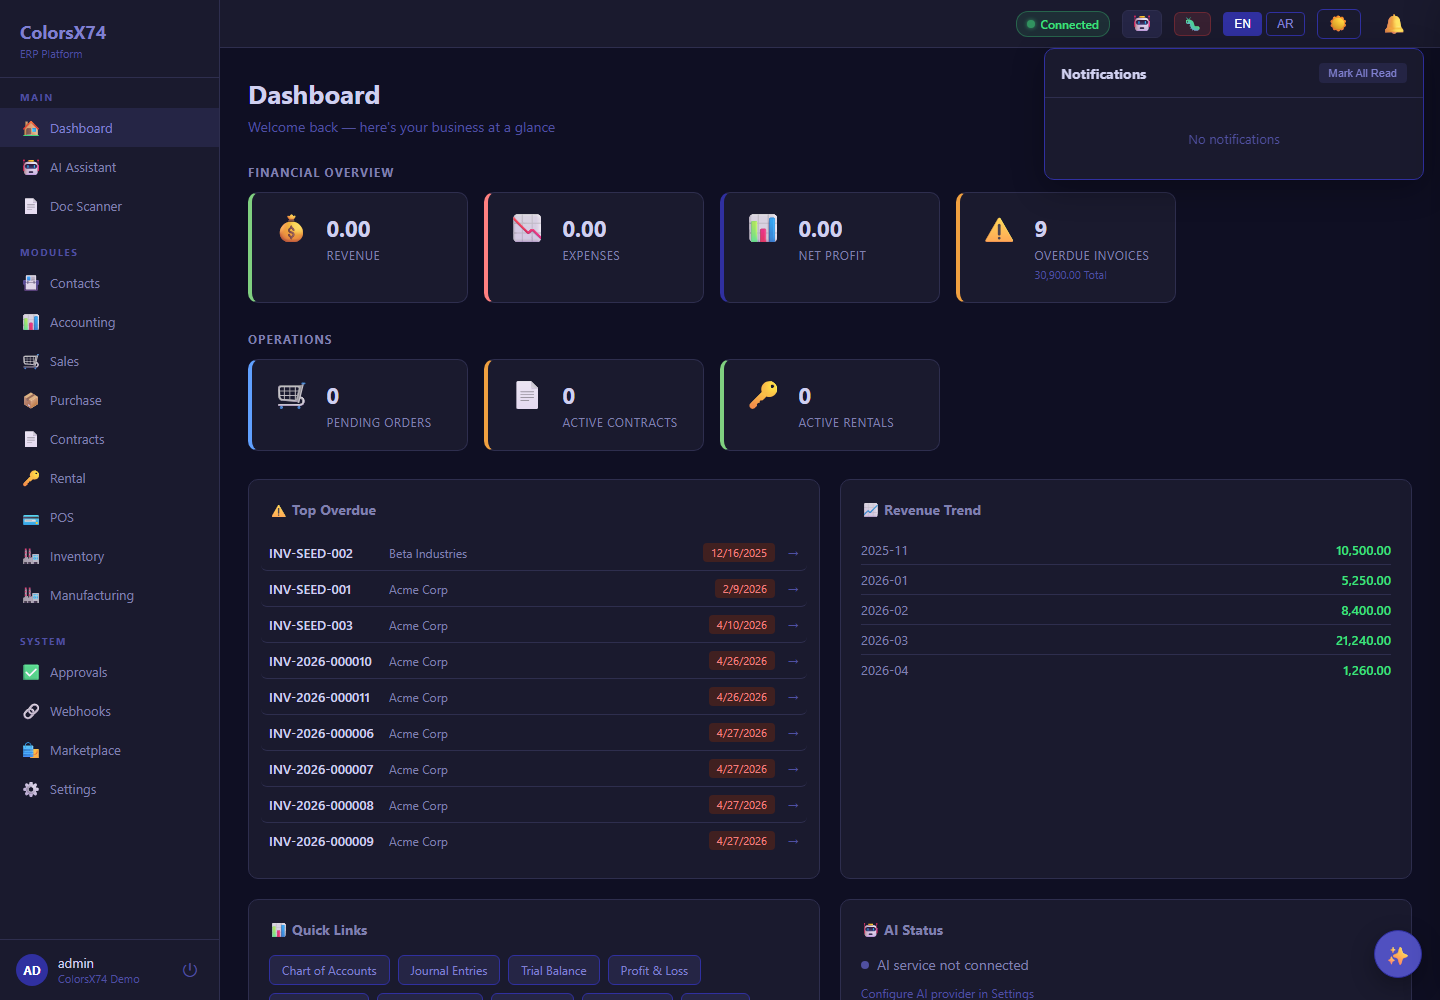Click Configure AI provider in Settings link
The height and width of the screenshot is (1000, 1440).
[x=947, y=993]
